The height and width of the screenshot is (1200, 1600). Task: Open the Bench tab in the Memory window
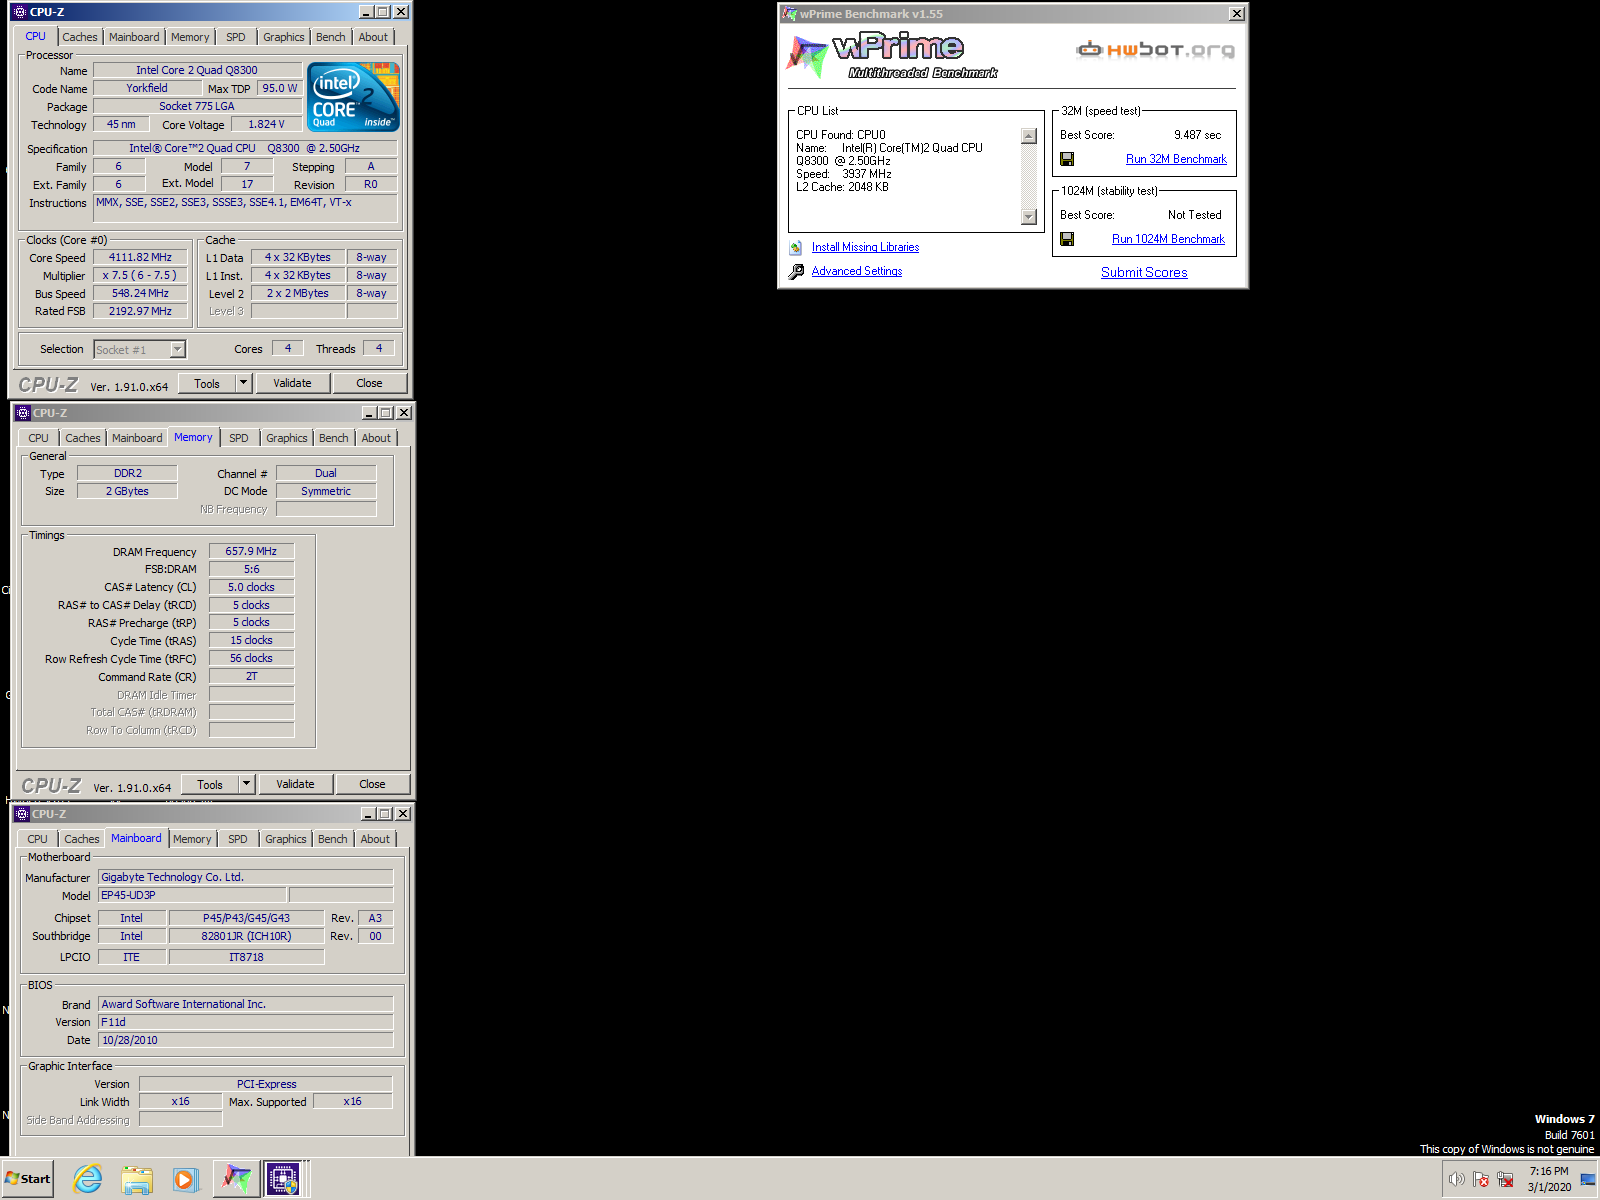click(334, 438)
